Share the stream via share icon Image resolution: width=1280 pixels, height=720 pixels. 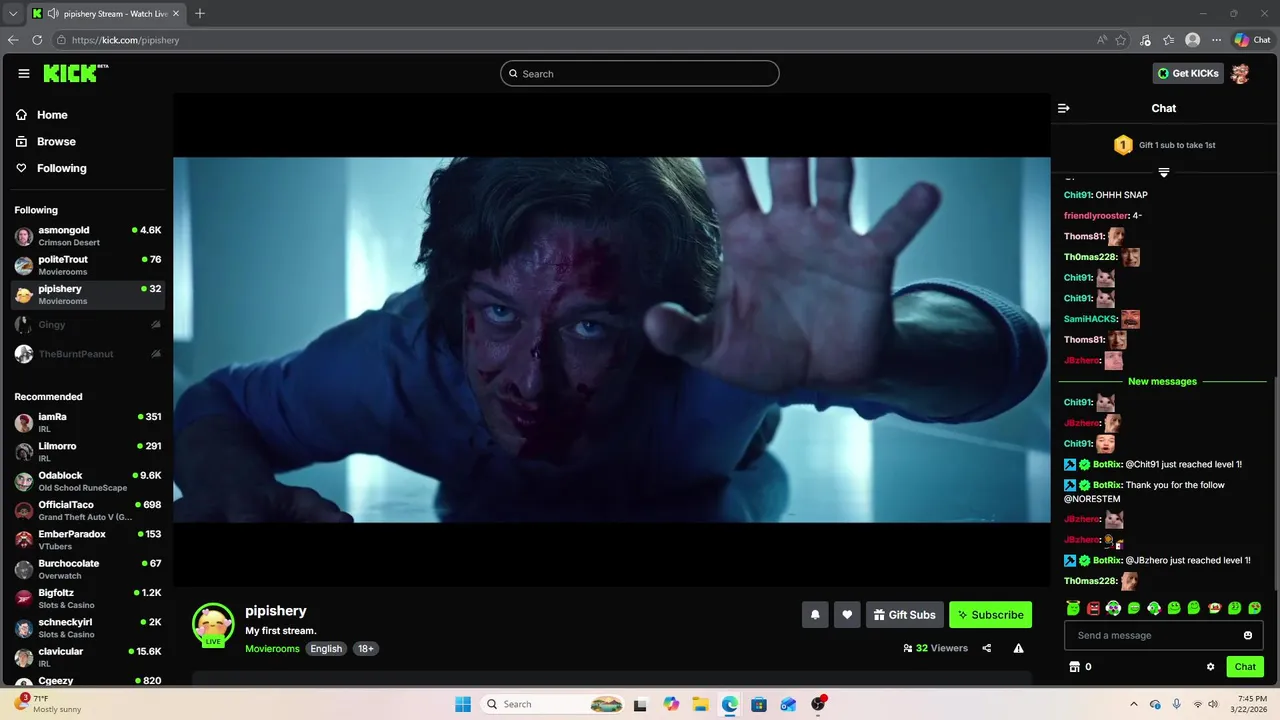coord(987,648)
